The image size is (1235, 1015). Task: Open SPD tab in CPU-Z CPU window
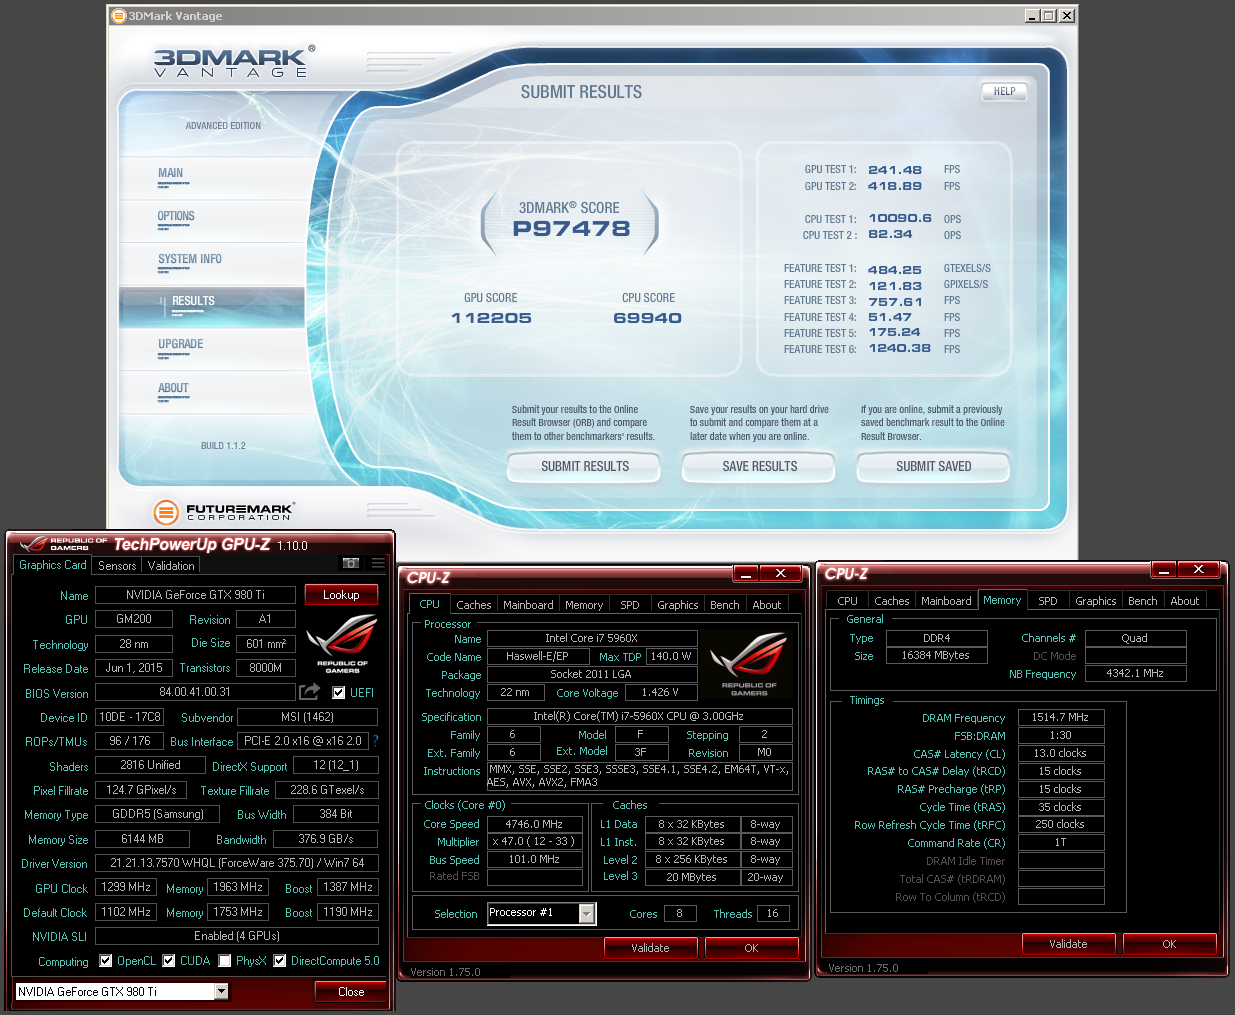pos(630,605)
